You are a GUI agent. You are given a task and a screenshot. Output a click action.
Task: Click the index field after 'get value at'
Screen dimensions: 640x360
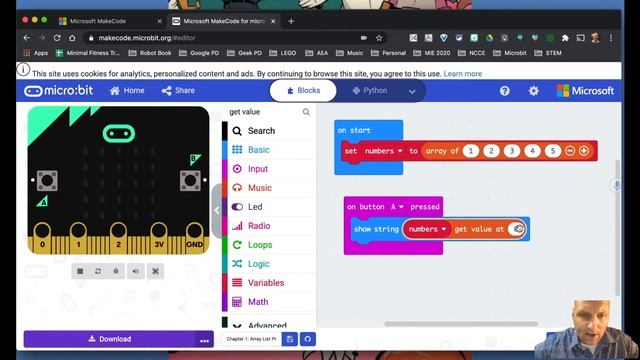516,229
